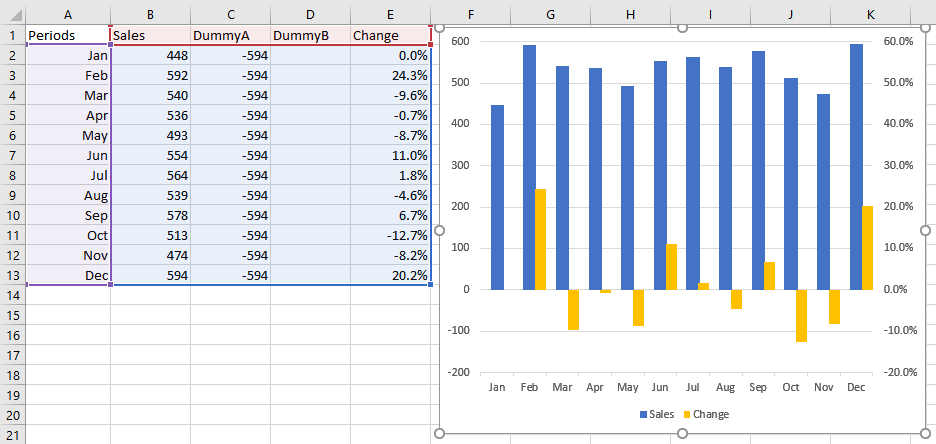Click the blue range fill handle at E13

click(431, 285)
